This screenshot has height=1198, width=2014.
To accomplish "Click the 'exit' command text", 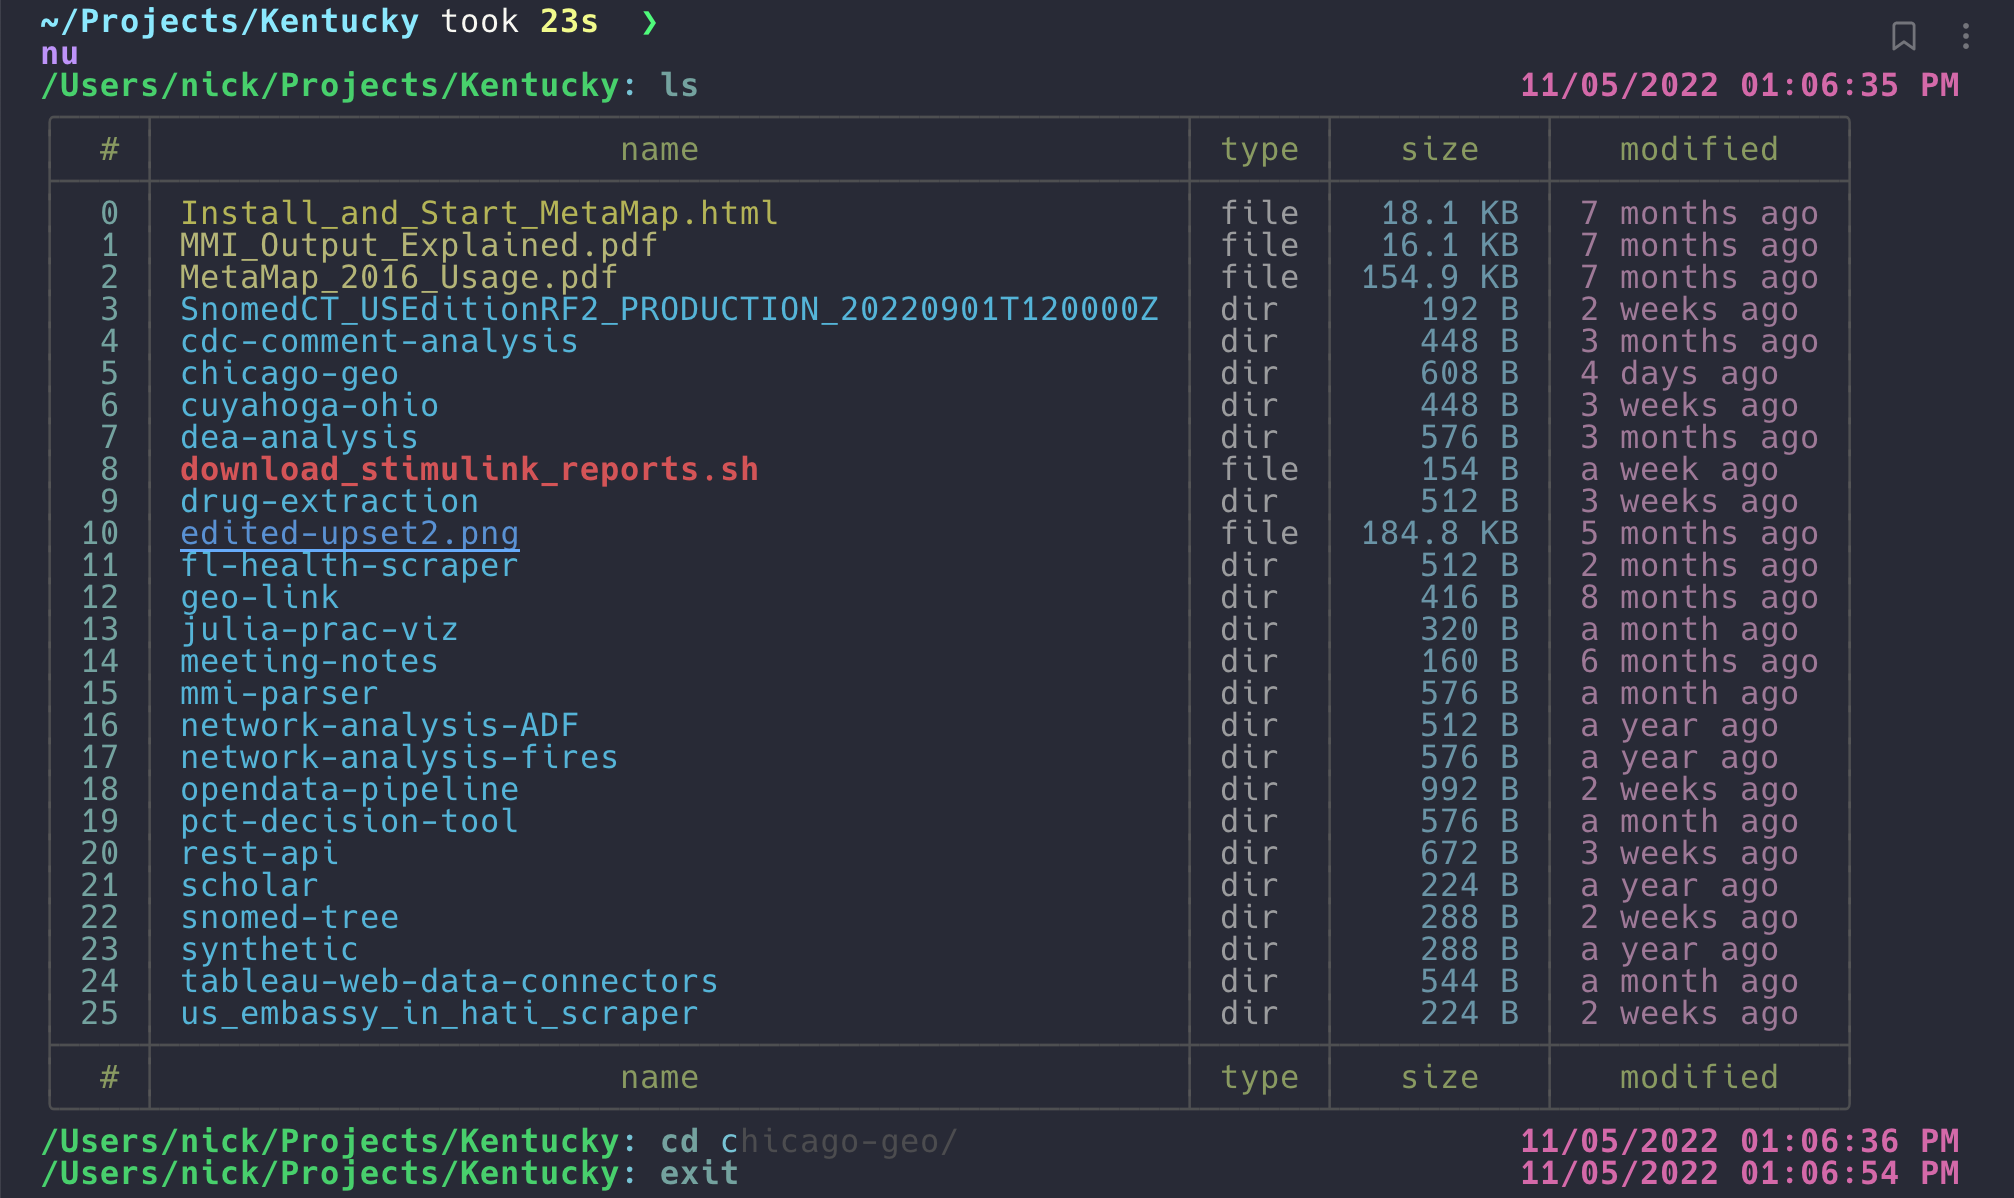I will (699, 1173).
